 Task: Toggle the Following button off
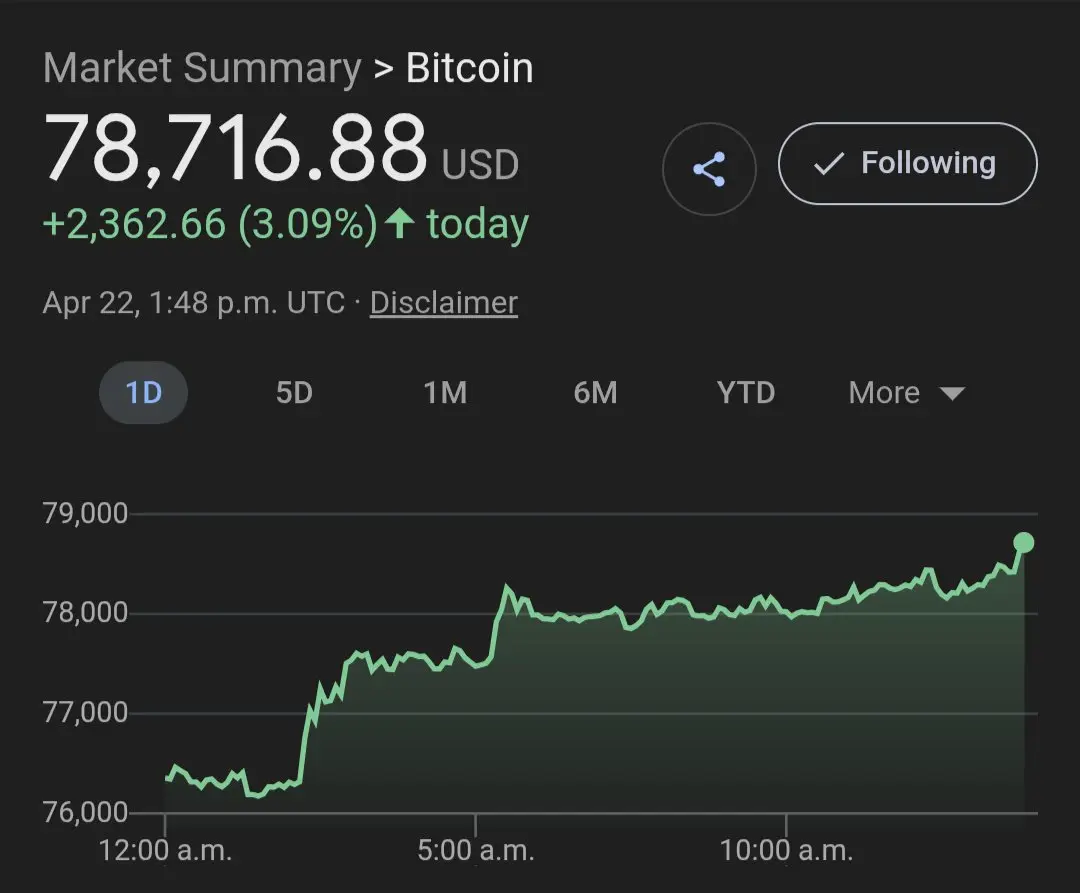coord(907,164)
